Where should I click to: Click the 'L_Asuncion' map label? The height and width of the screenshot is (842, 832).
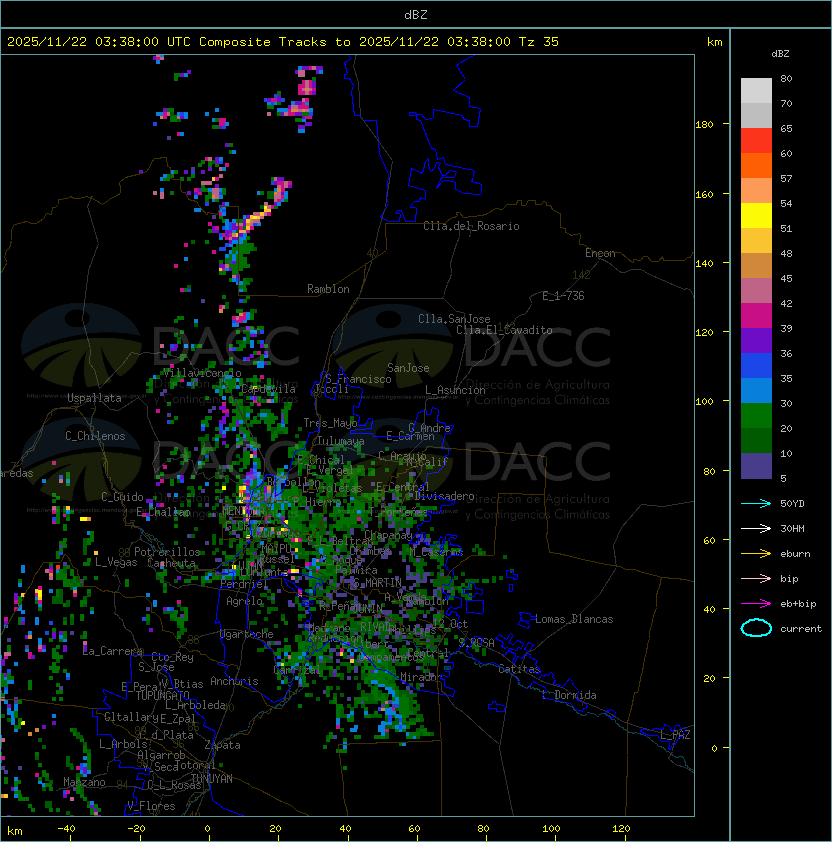pos(455,390)
